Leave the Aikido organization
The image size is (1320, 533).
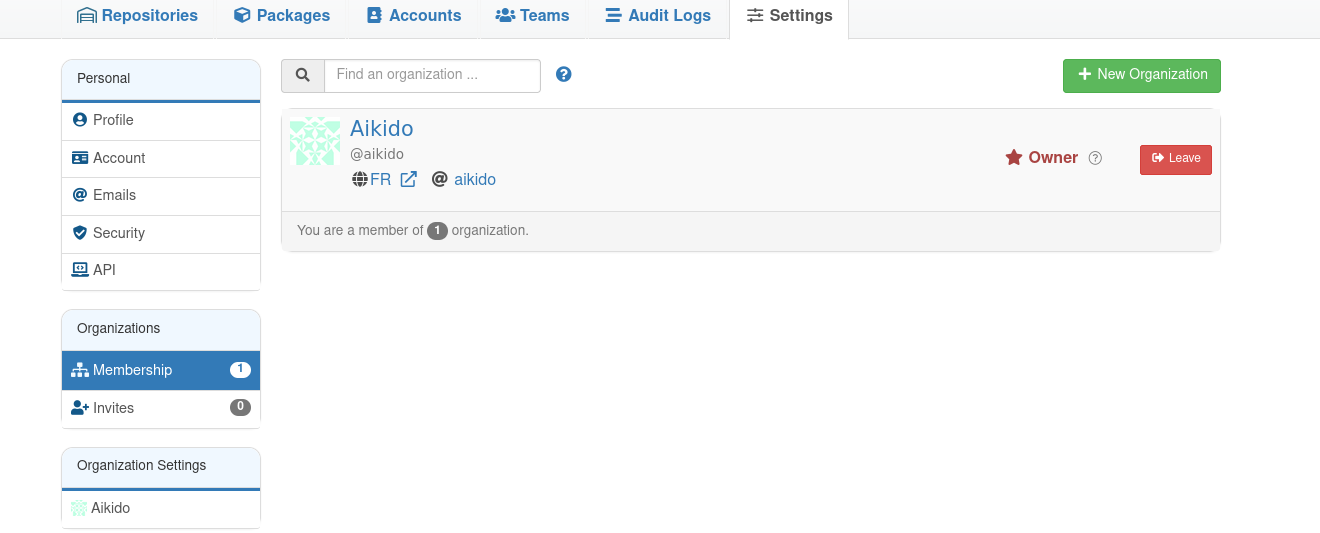click(x=1176, y=159)
